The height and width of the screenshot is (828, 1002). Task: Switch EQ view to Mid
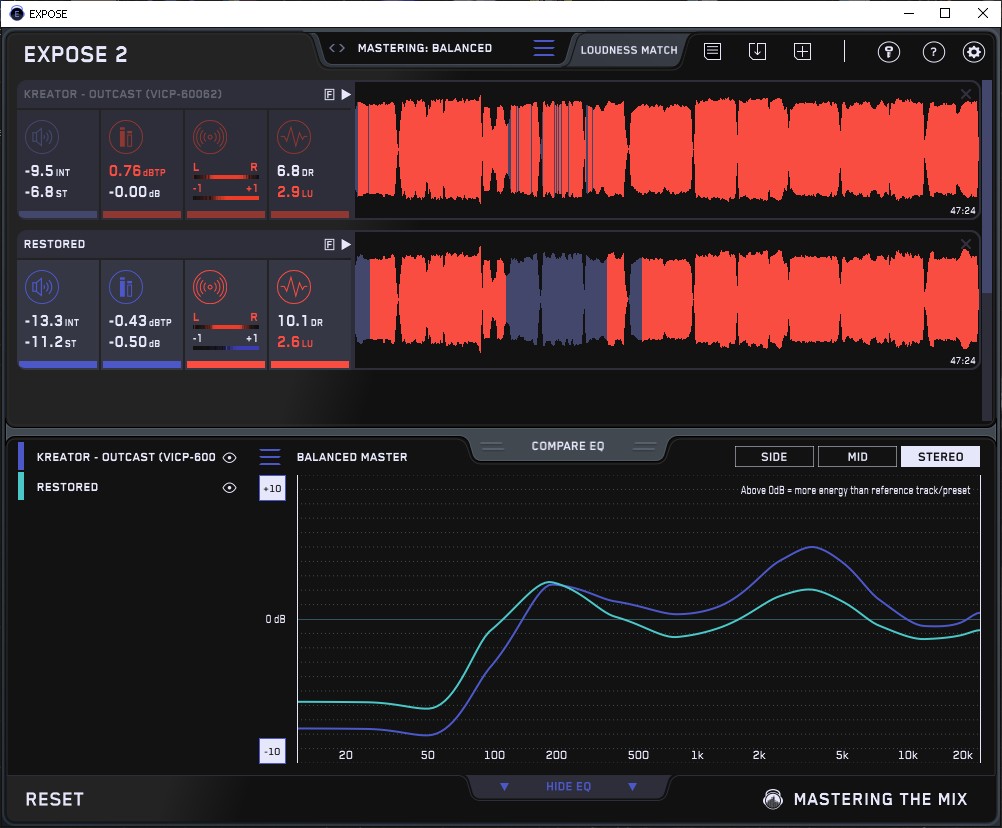pos(857,457)
